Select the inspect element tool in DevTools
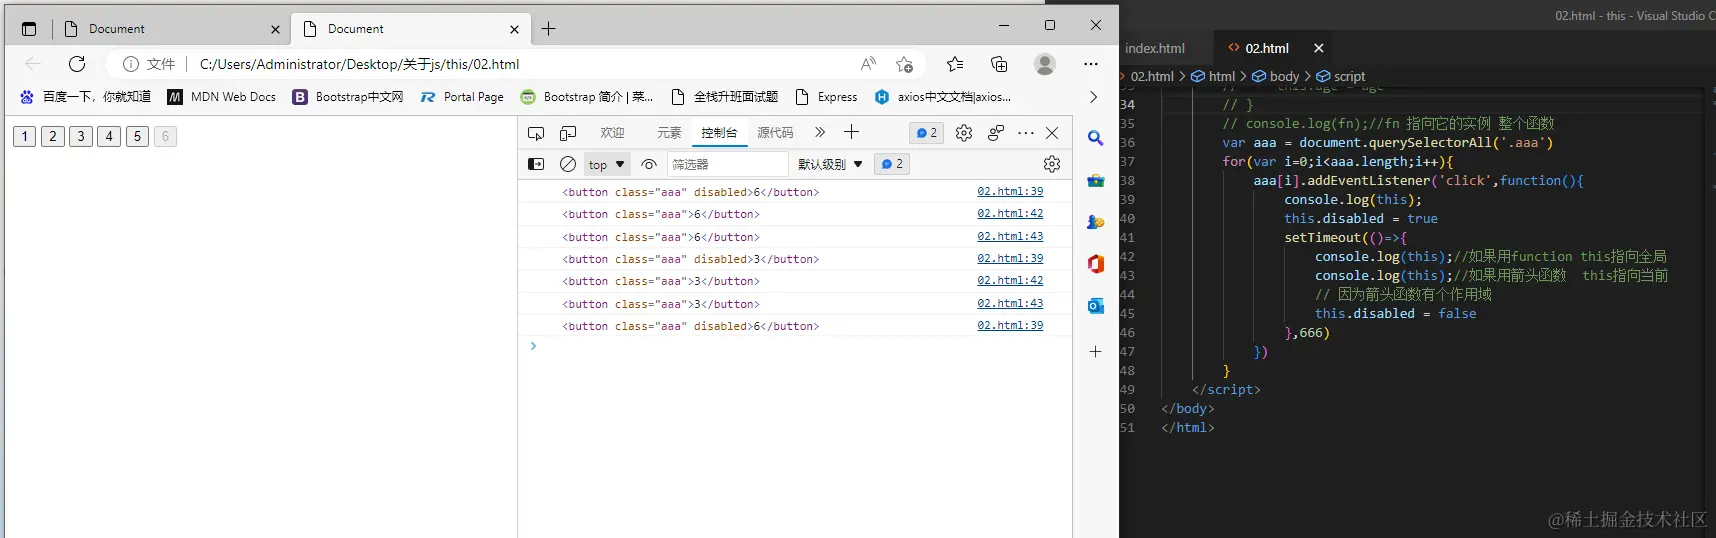Viewport: 1716px width, 538px height. [536, 133]
